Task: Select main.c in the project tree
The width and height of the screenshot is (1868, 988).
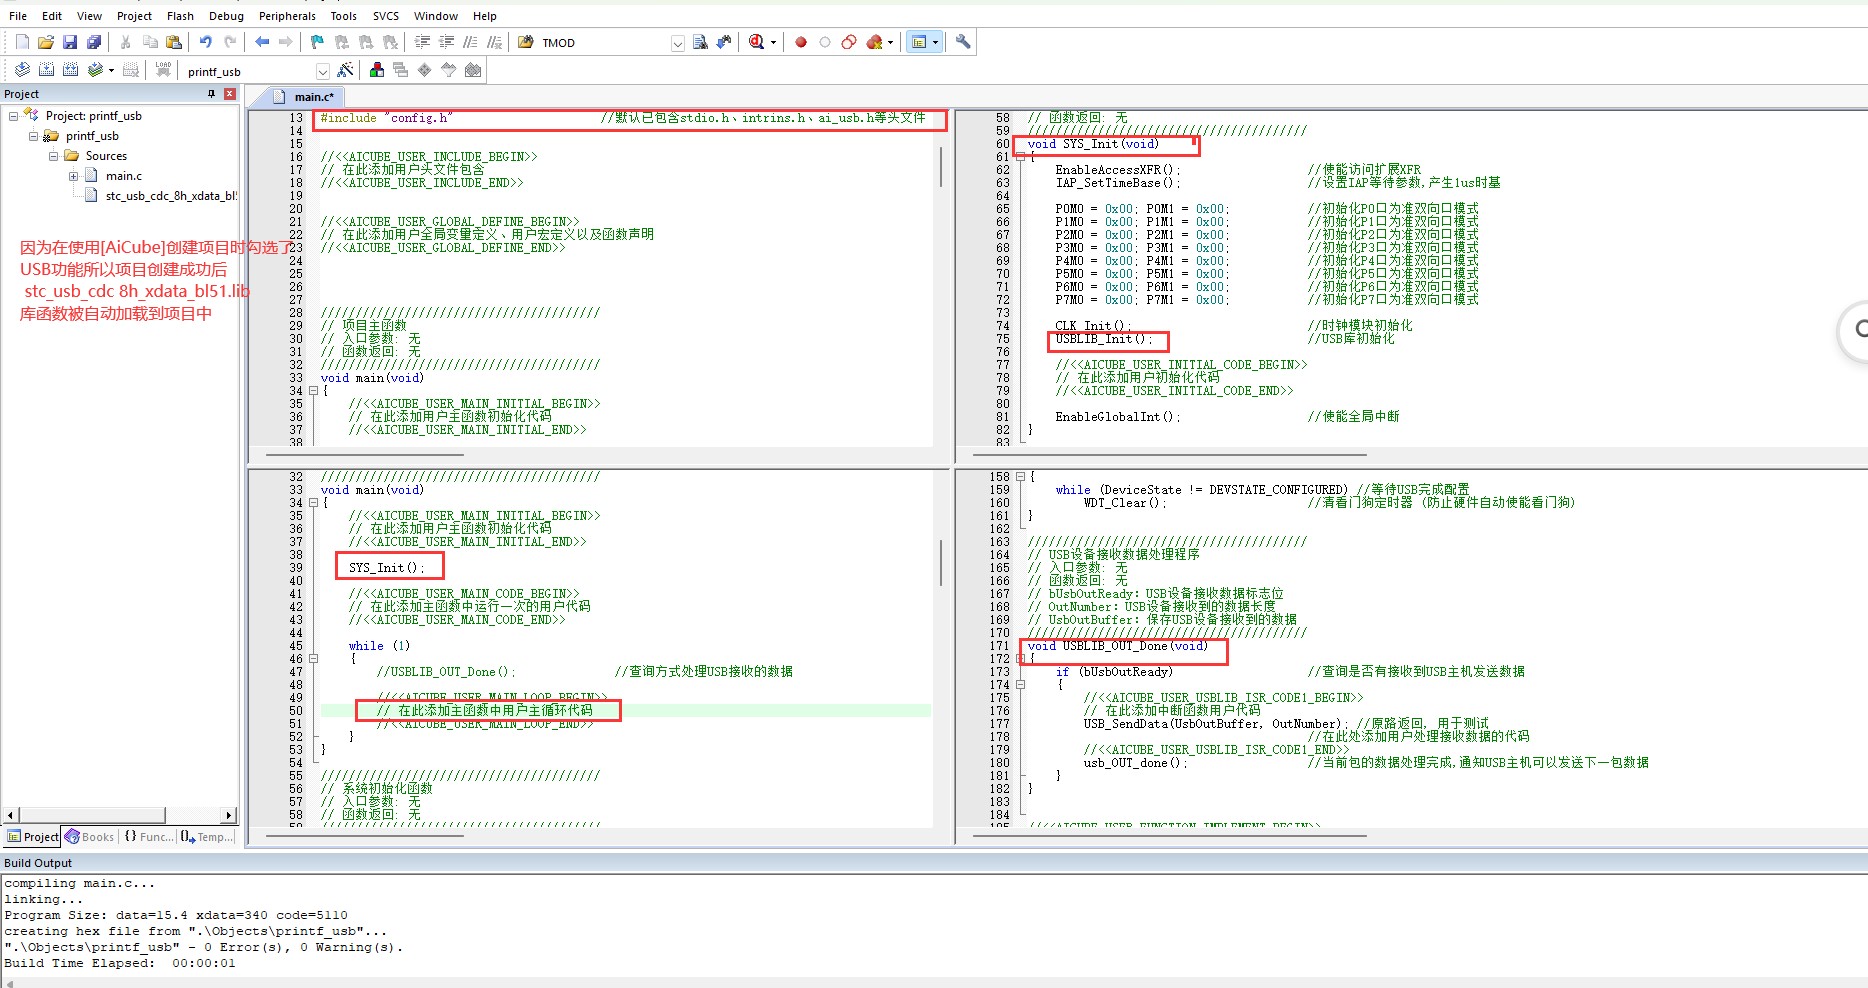Action: [124, 176]
